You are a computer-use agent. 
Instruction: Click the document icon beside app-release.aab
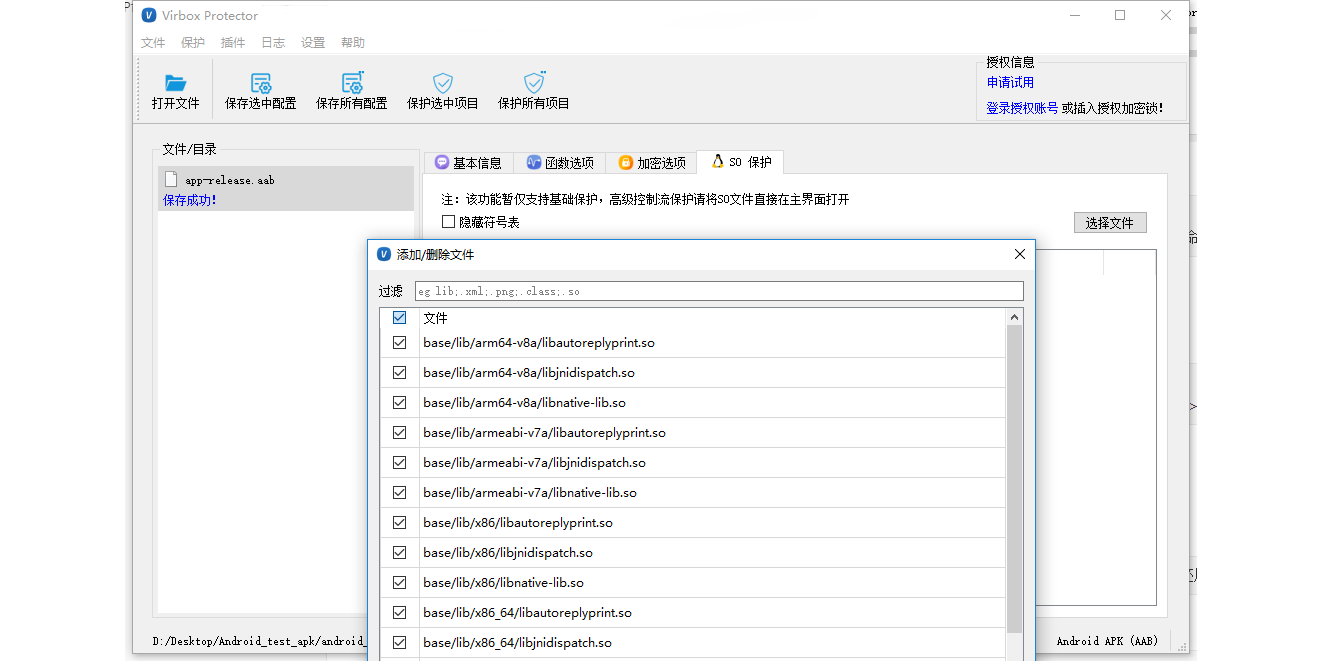click(x=170, y=180)
